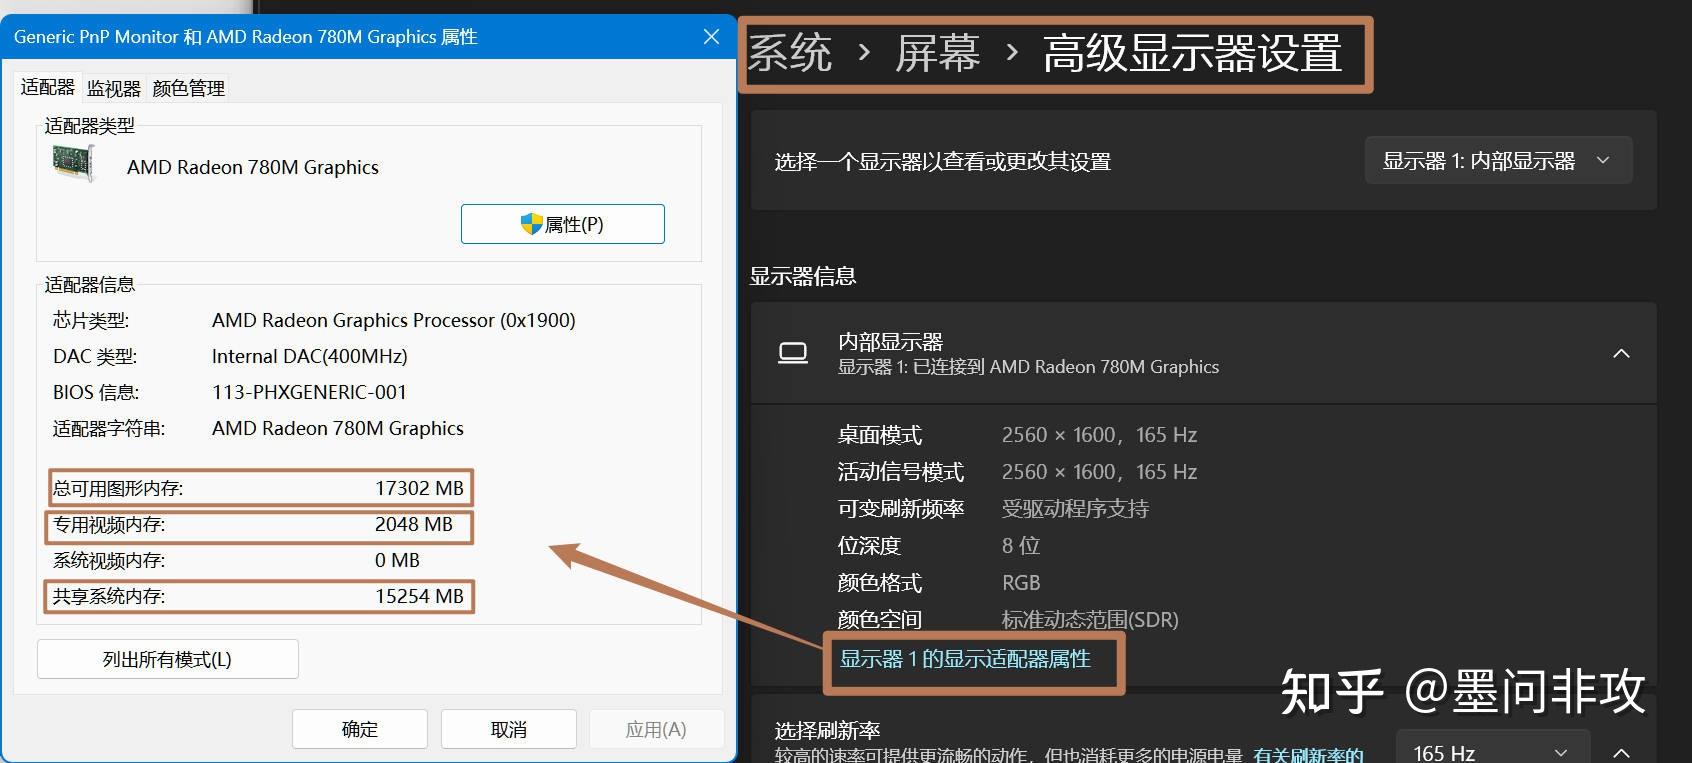Go to 系统 in breadcrumb

pyautogui.click(x=790, y=53)
